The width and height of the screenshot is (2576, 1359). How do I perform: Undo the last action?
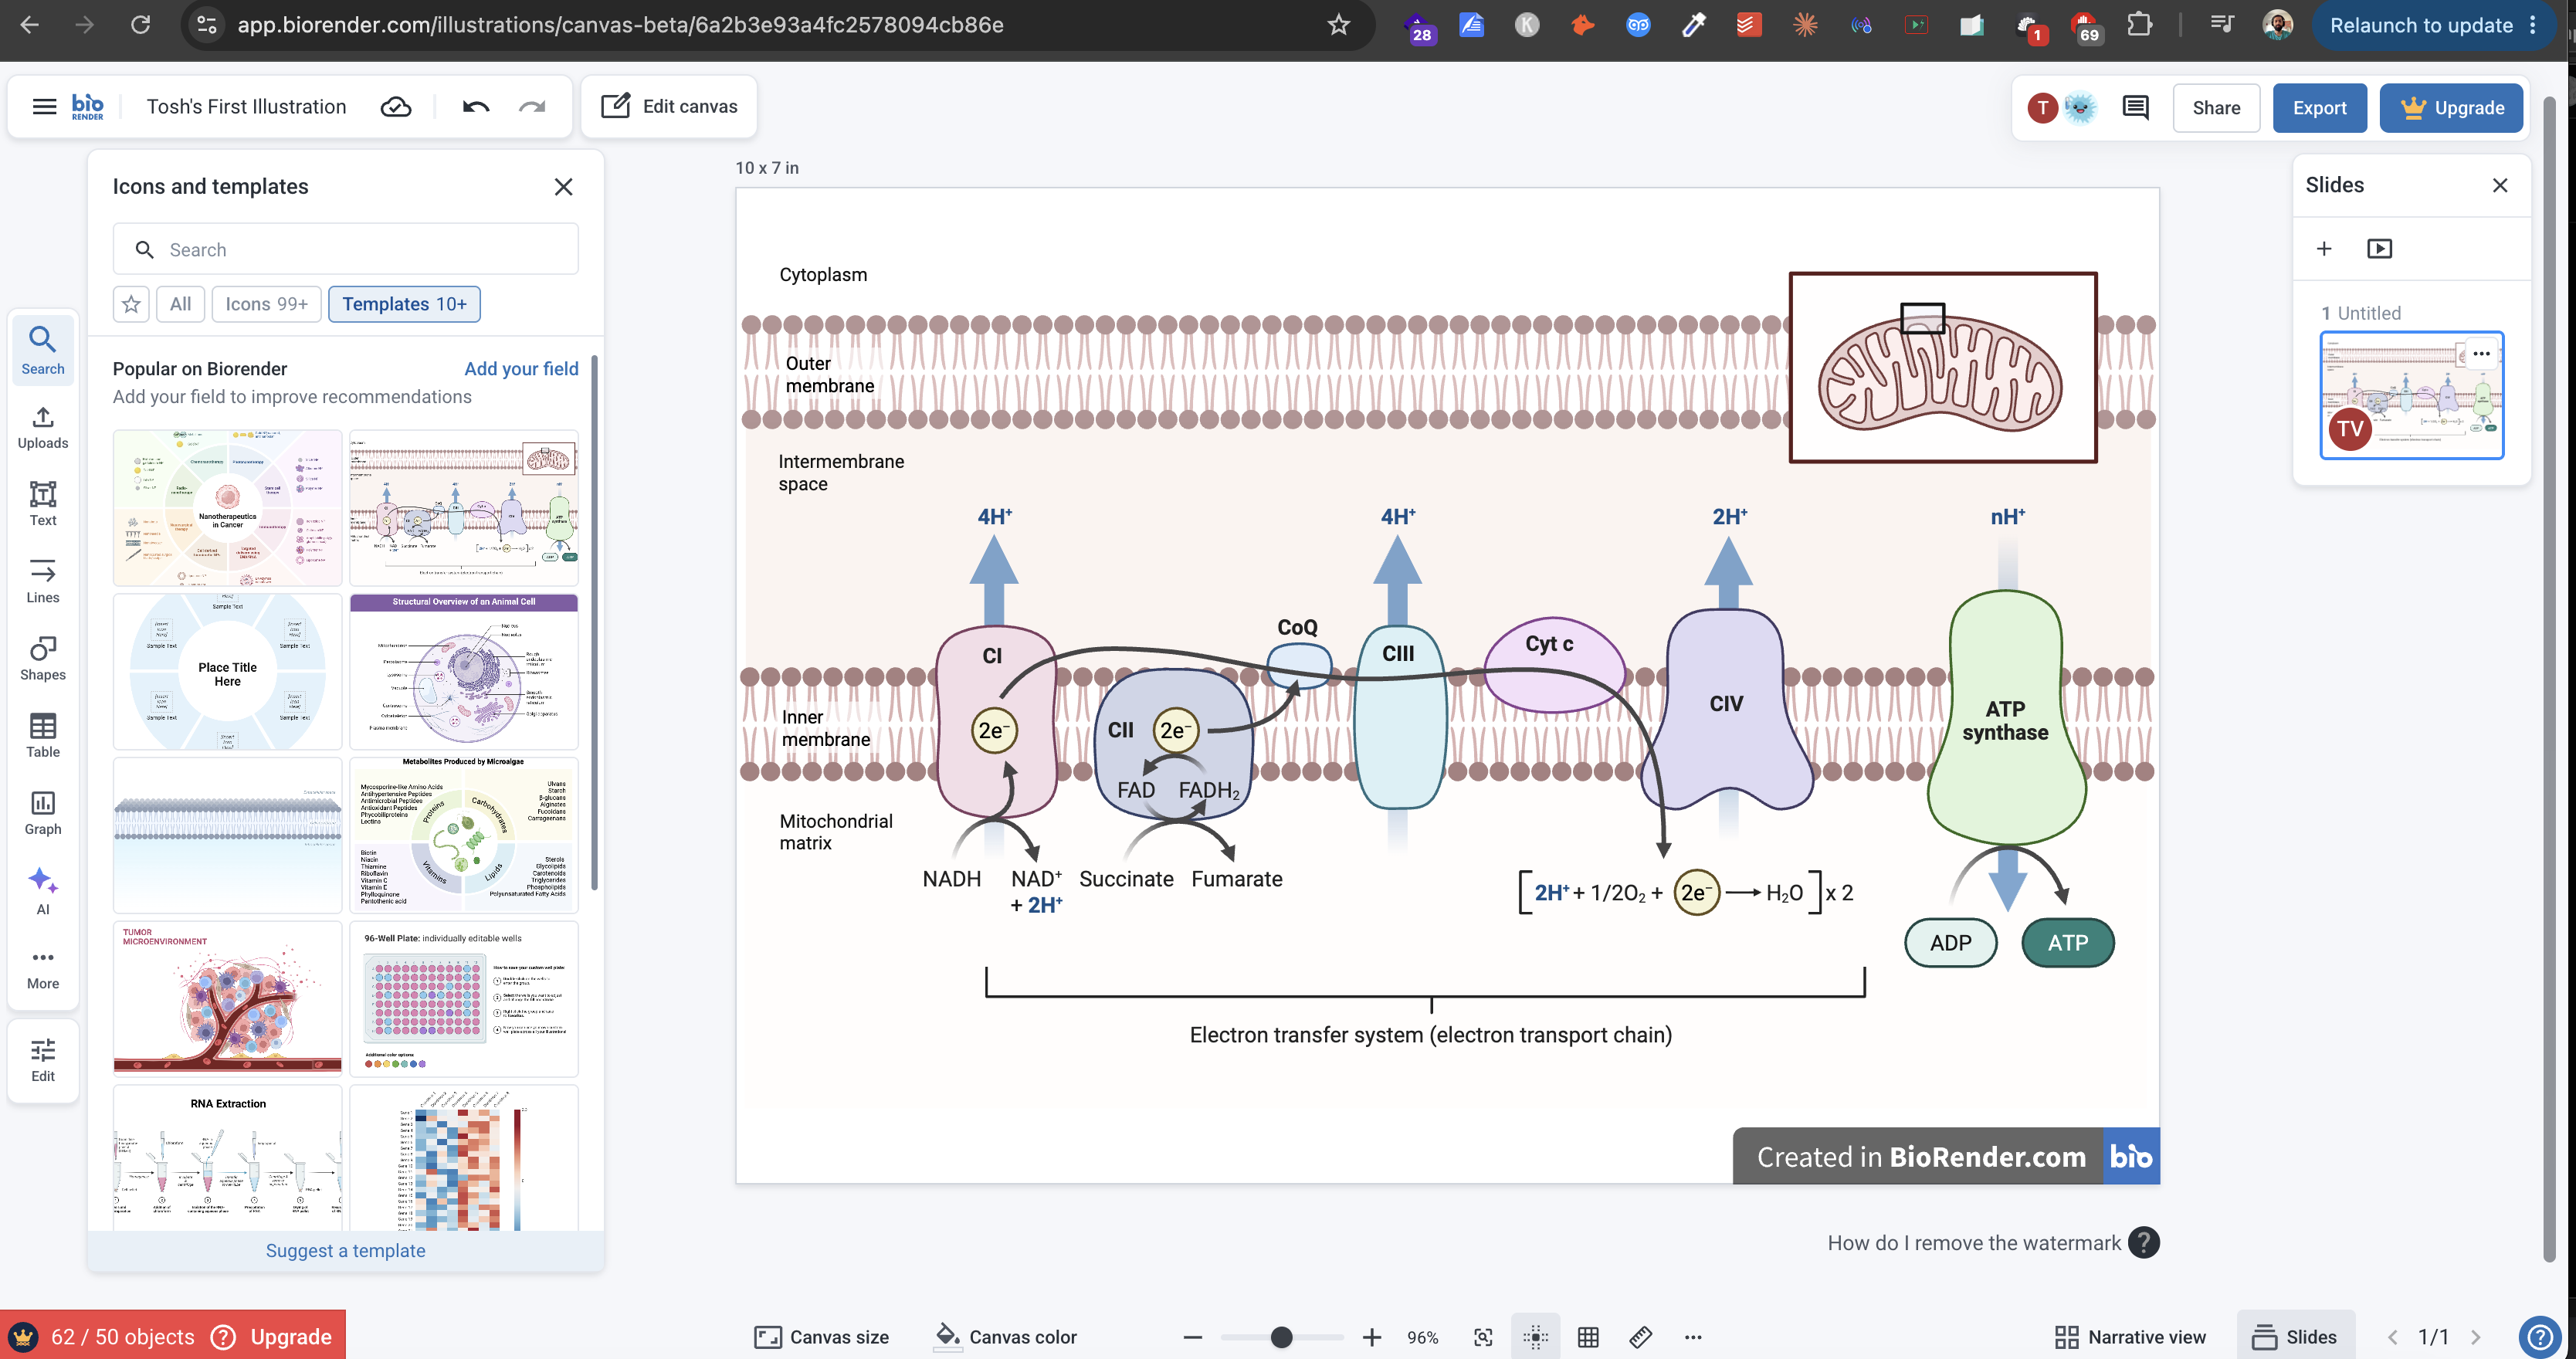pos(476,106)
